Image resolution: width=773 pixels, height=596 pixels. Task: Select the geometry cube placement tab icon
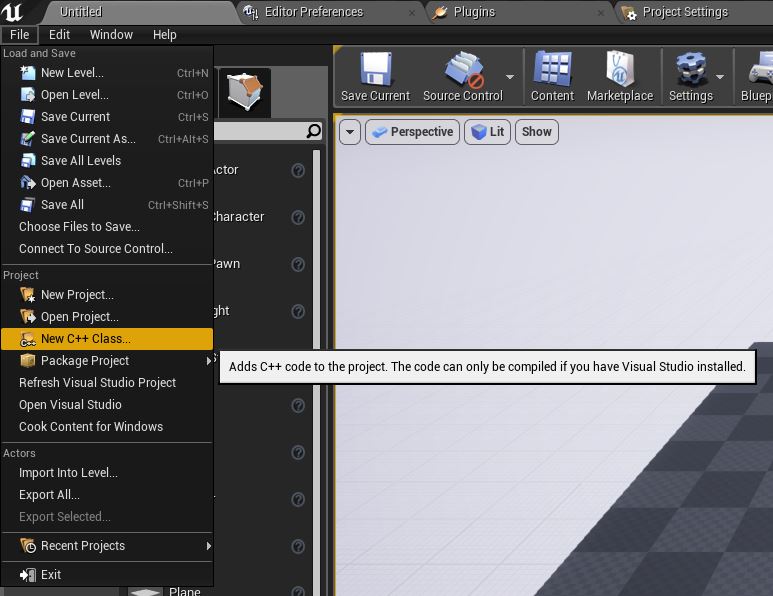245,92
